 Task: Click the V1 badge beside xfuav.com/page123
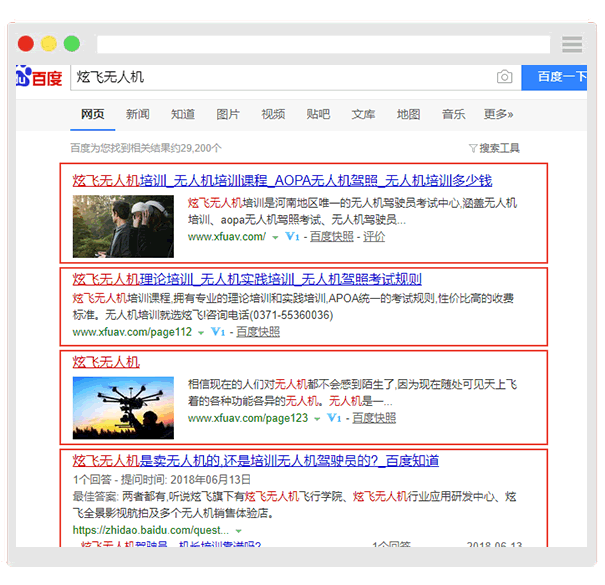334,418
